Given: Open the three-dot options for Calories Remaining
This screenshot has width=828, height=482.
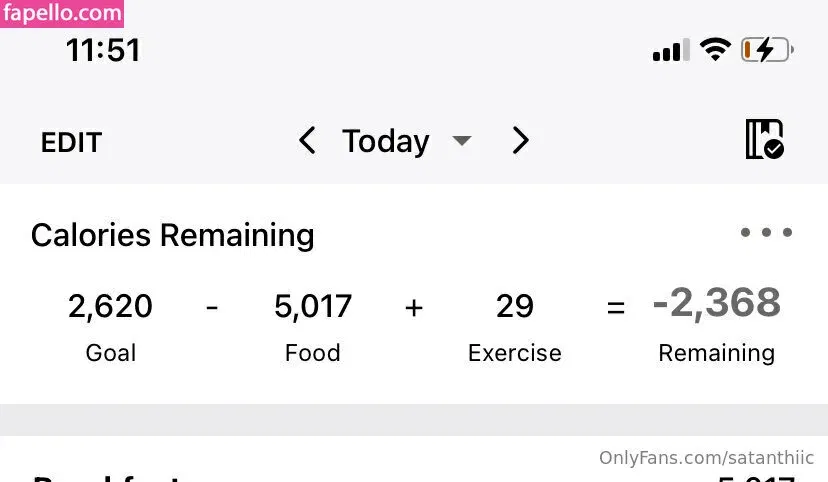Looking at the screenshot, I should (766, 233).
